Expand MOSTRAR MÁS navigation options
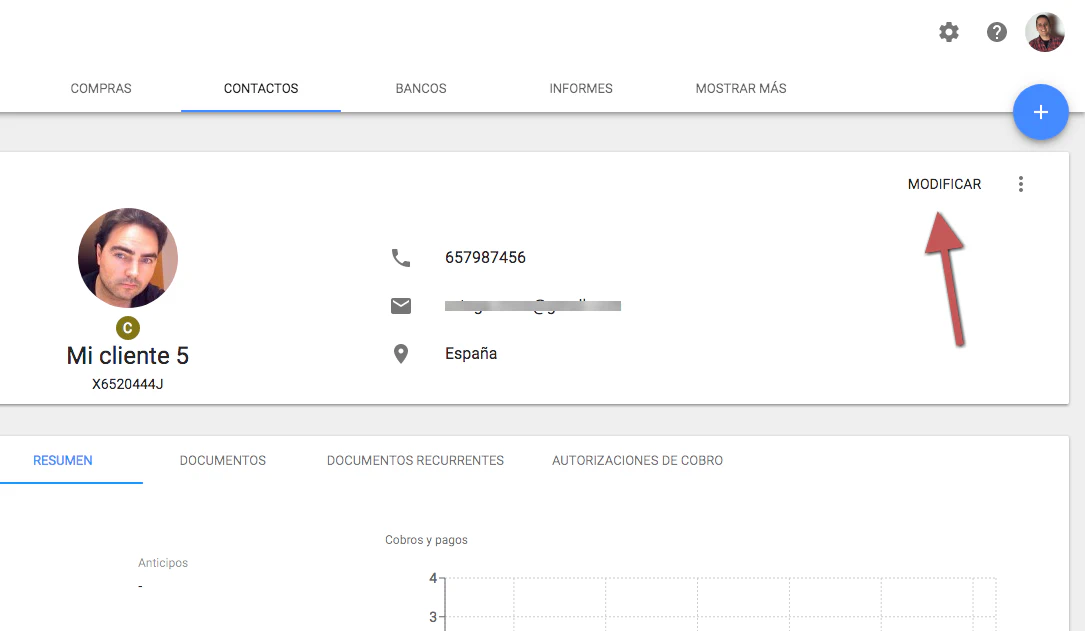 741,88
